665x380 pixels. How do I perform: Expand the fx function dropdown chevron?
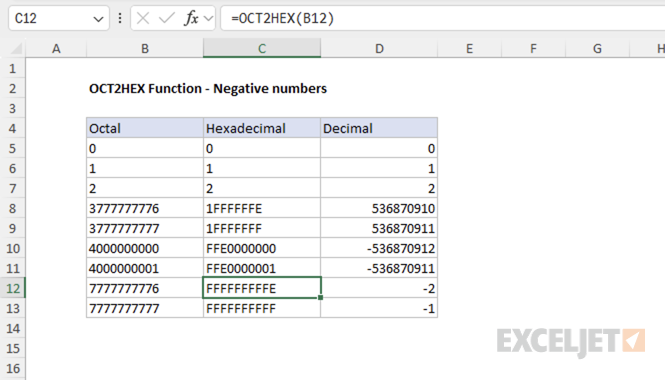click(208, 19)
